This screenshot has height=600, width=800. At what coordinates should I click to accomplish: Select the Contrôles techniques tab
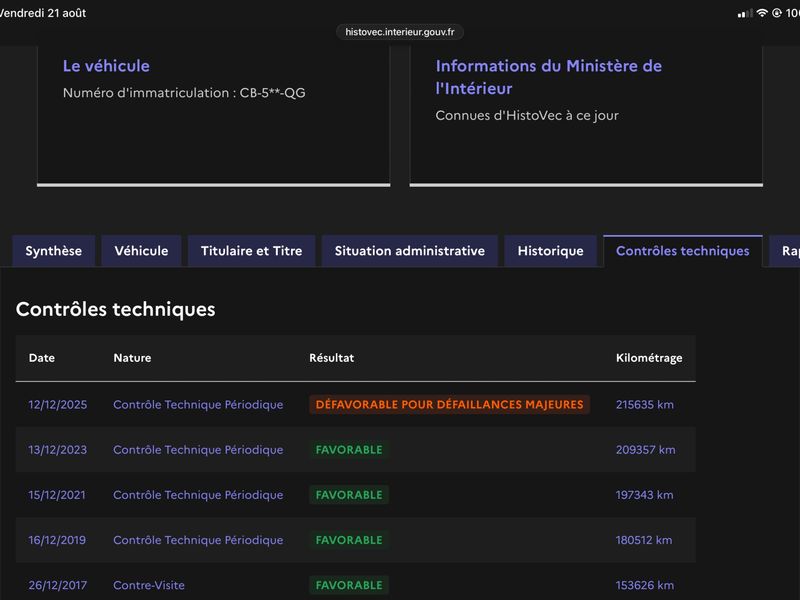click(x=683, y=251)
